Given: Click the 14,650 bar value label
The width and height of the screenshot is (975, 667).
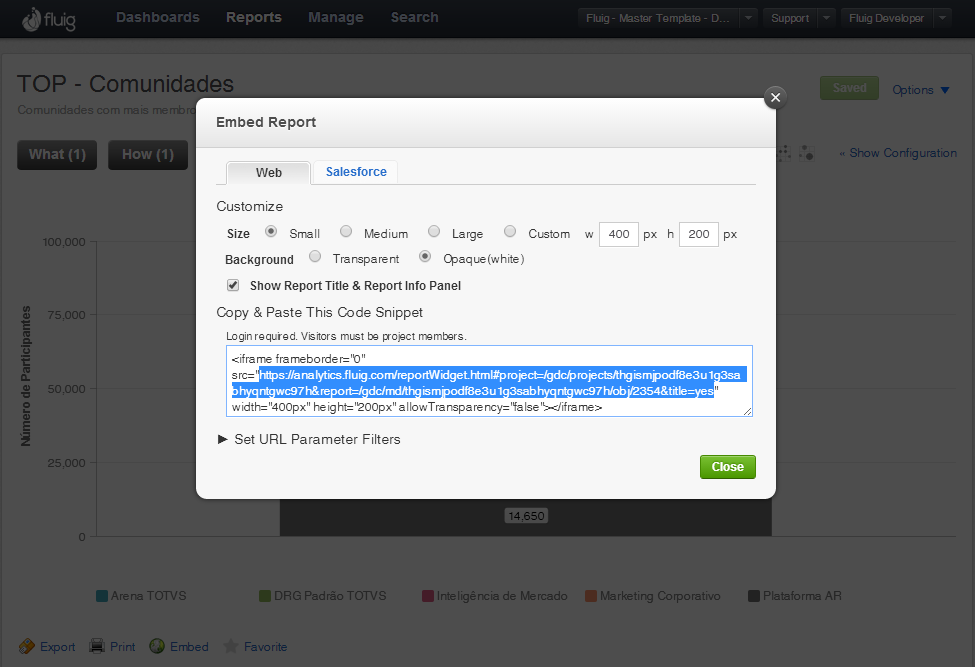Looking at the screenshot, I should coord(526,516).
